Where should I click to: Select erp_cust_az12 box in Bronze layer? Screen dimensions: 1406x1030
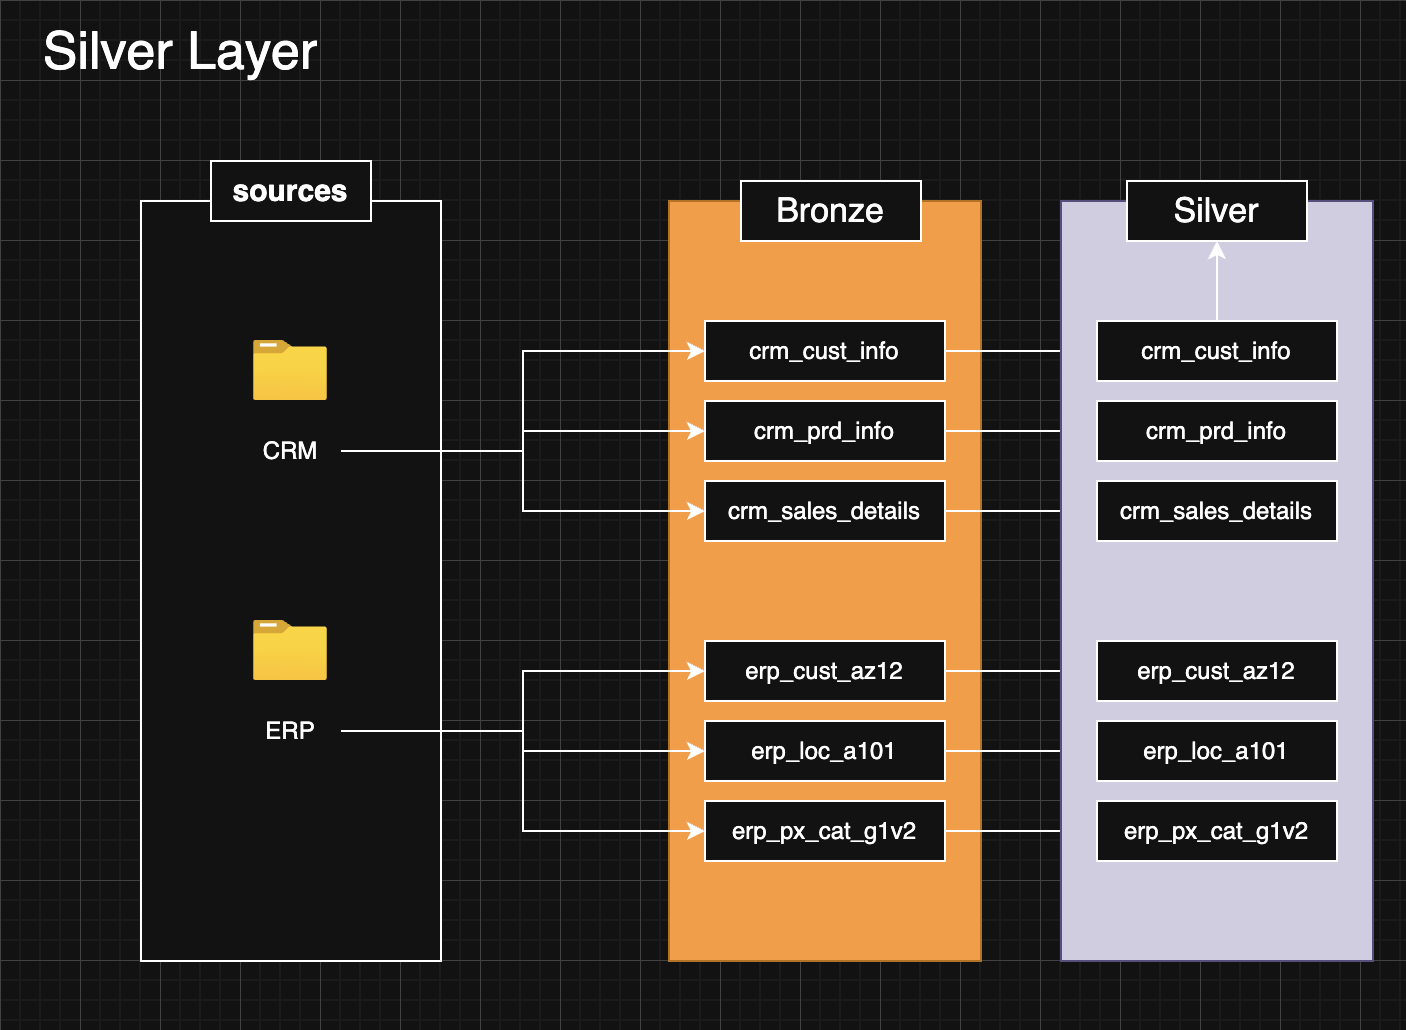point(824,671)
